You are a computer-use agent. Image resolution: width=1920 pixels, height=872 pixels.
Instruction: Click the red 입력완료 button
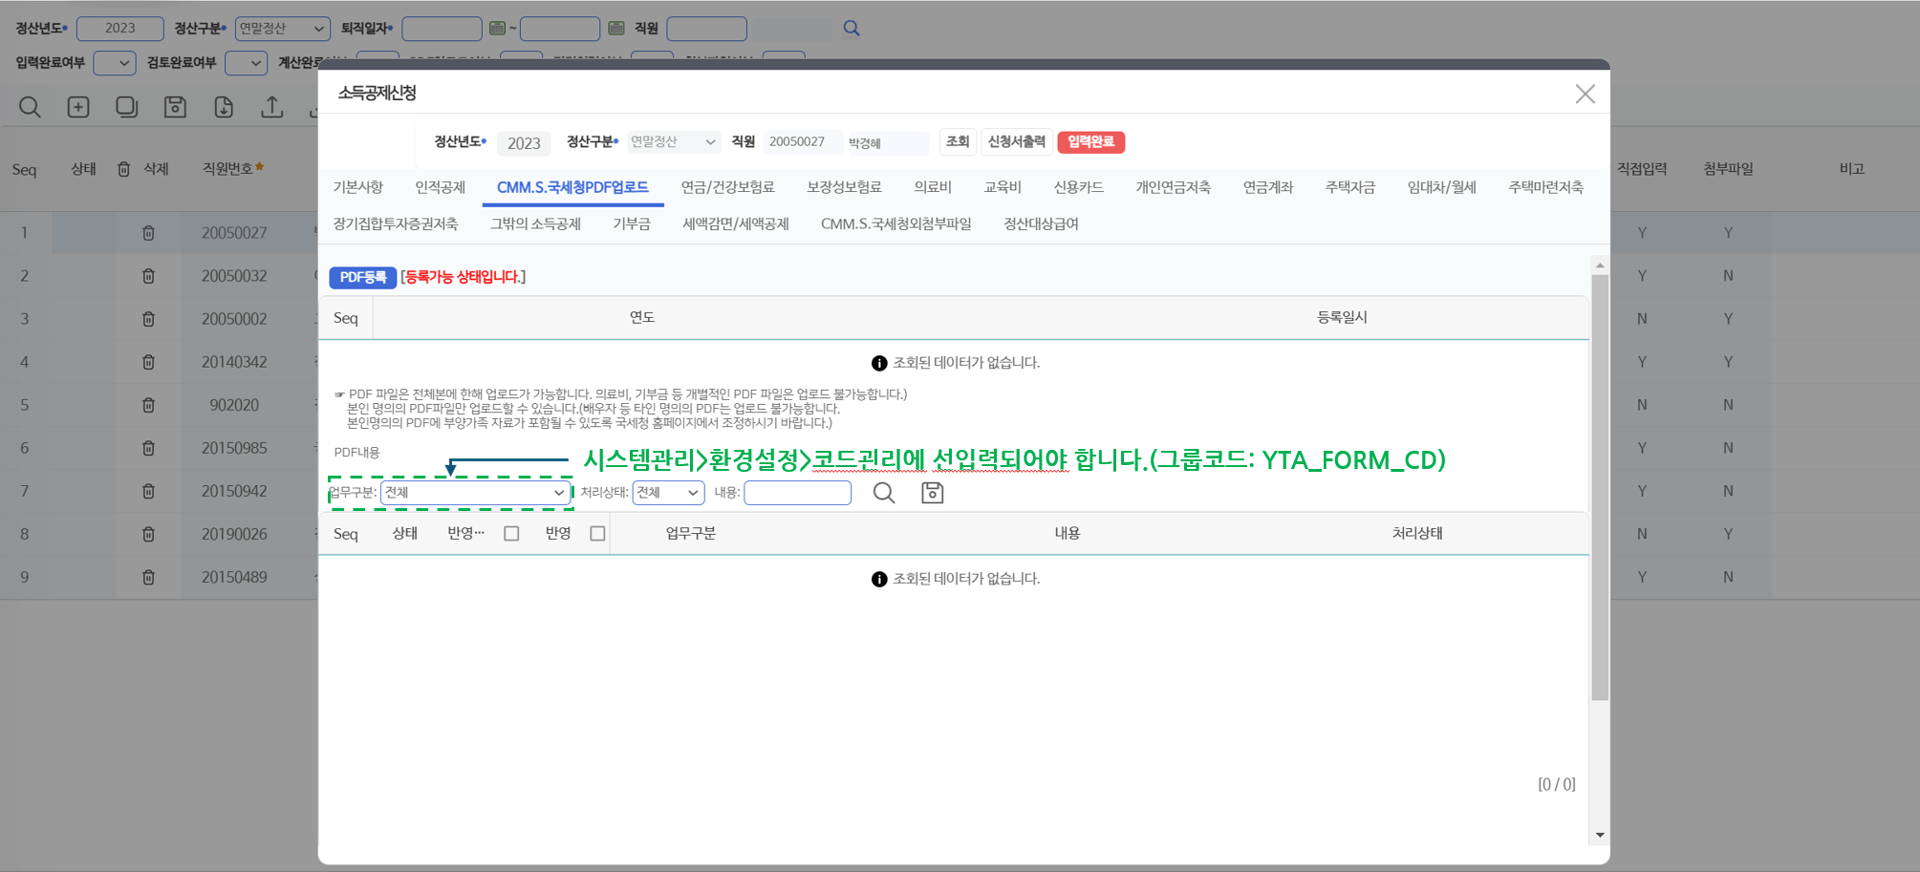coord(1091,142)
